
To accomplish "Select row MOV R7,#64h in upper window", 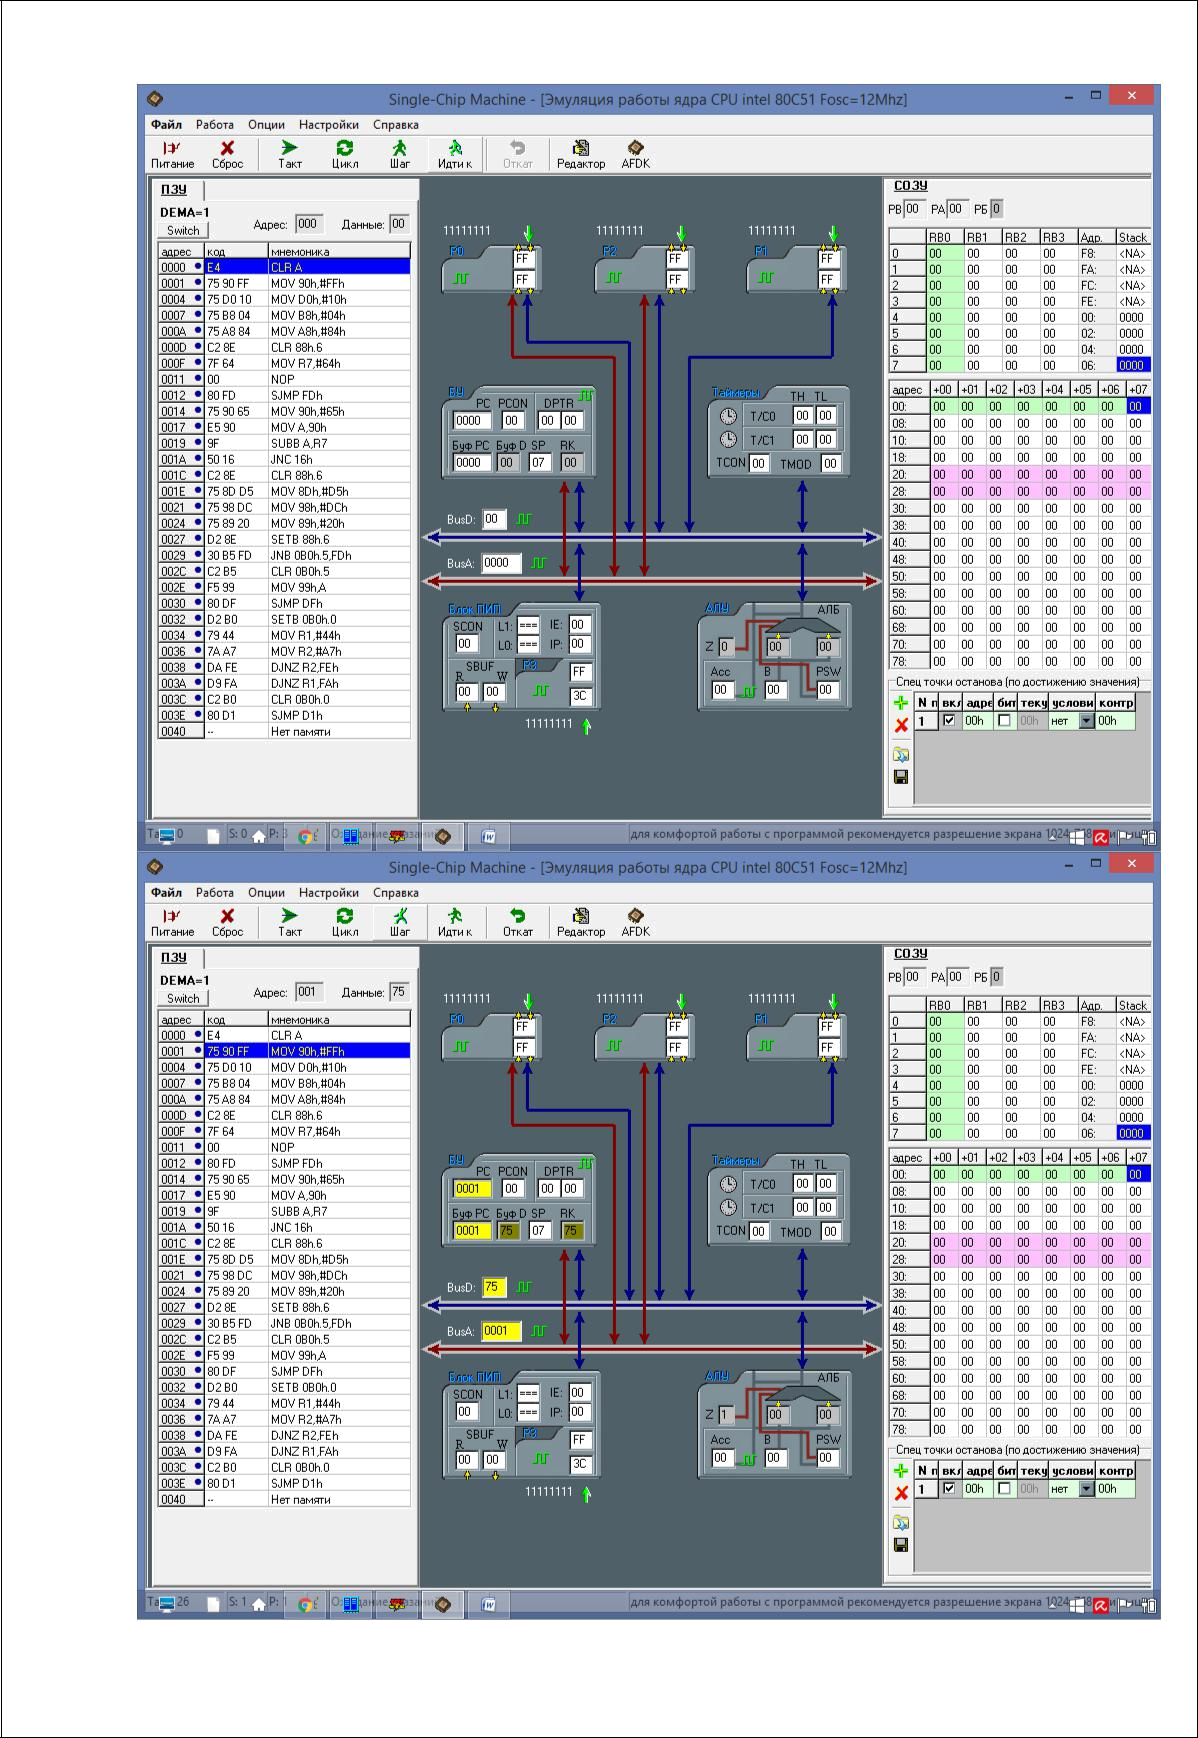I will point(284,363).
